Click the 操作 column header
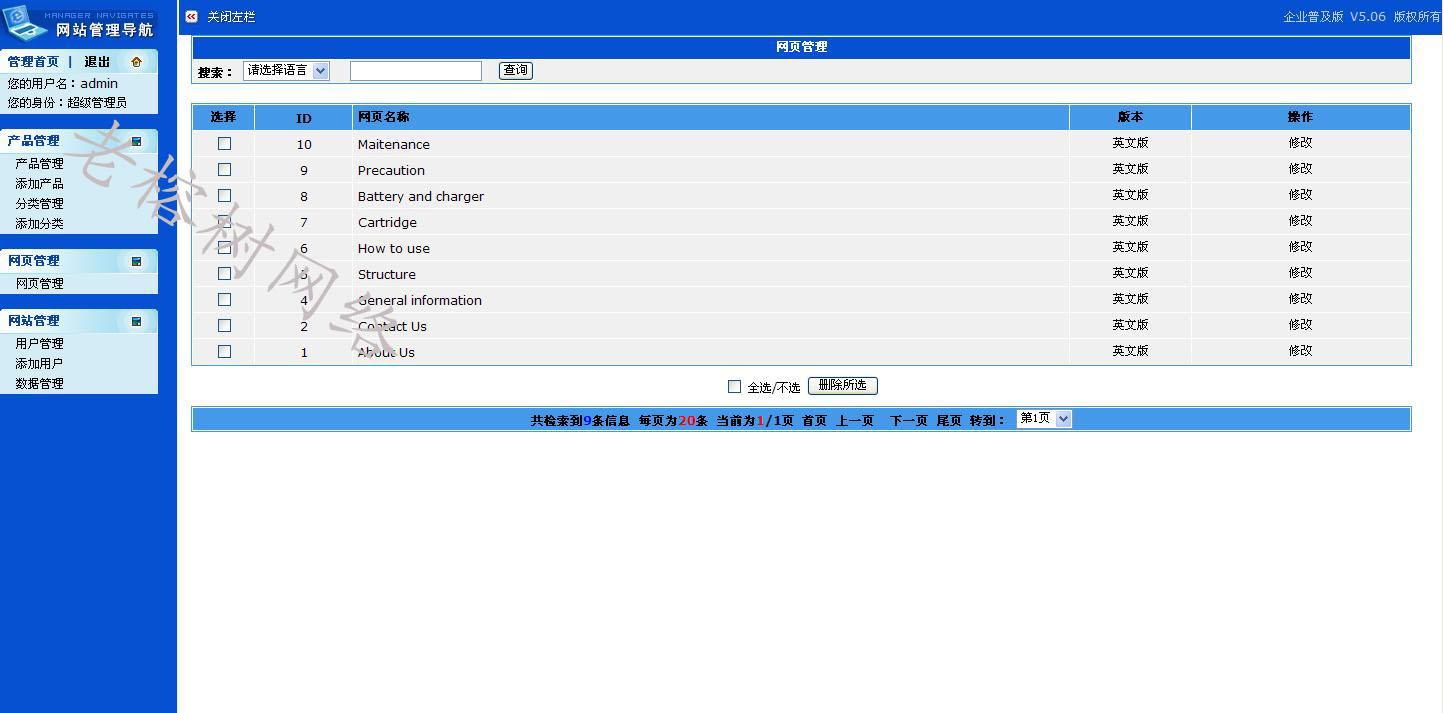The image size is (1444, 713). click(x=1300, y=117)
